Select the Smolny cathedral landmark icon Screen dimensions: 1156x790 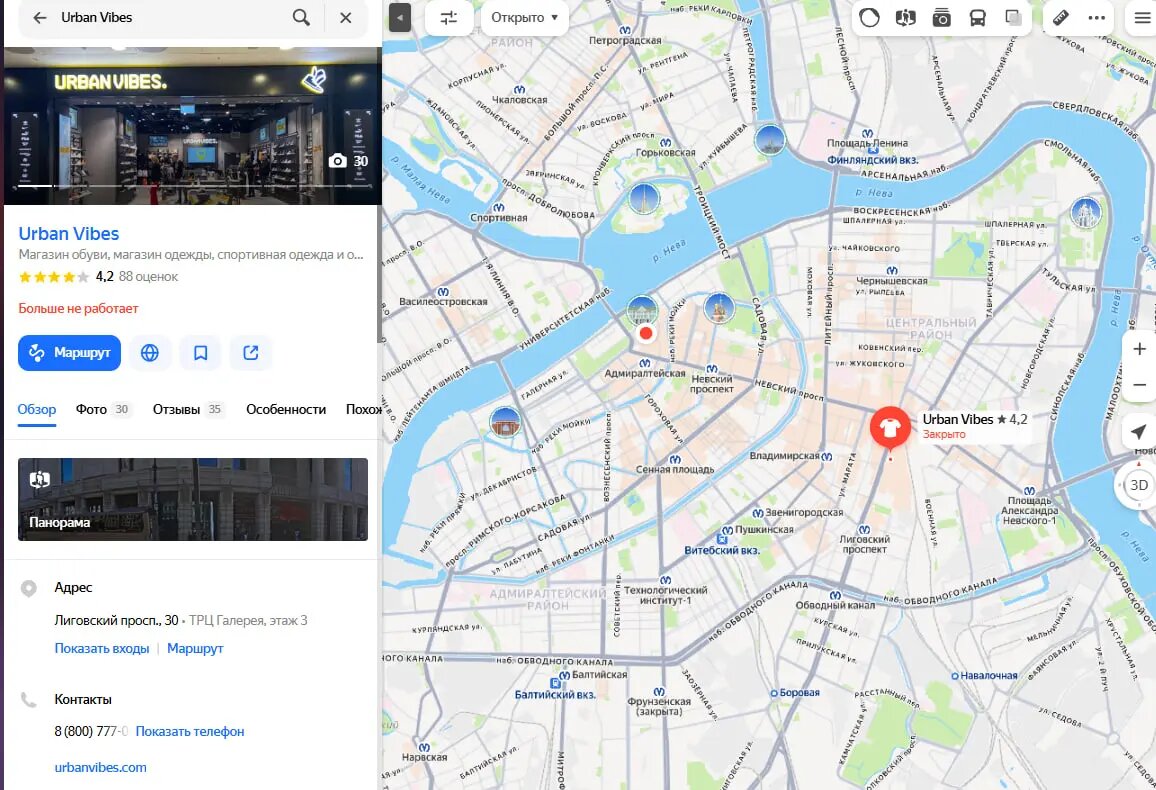click(1085, 213)
